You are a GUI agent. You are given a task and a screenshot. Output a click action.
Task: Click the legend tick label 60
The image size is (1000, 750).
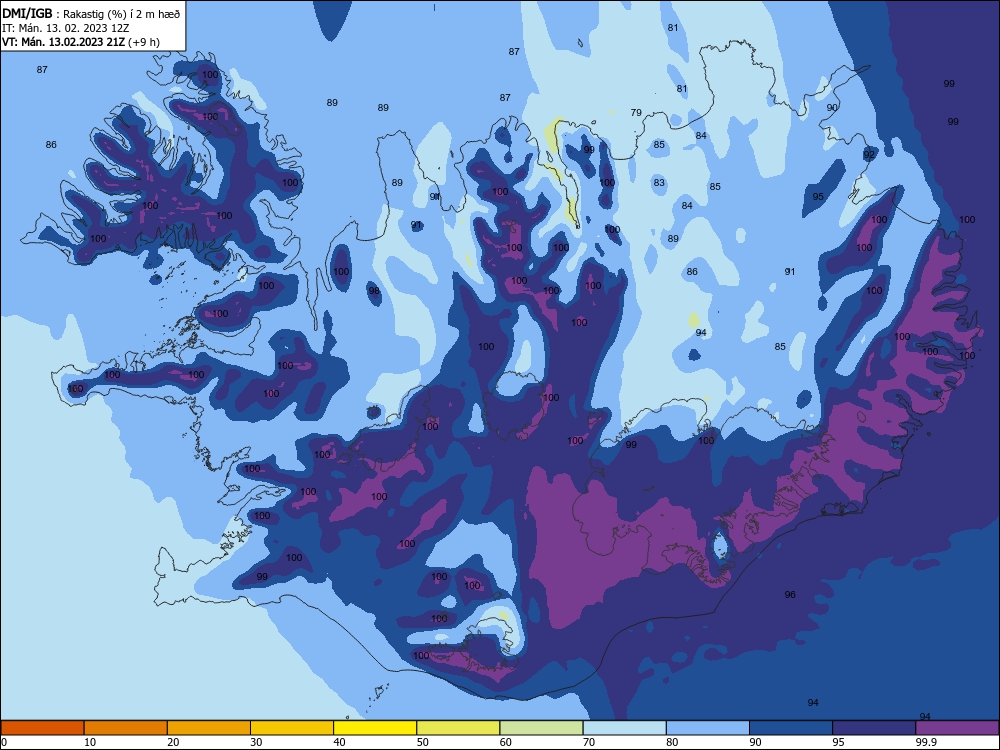506,742
